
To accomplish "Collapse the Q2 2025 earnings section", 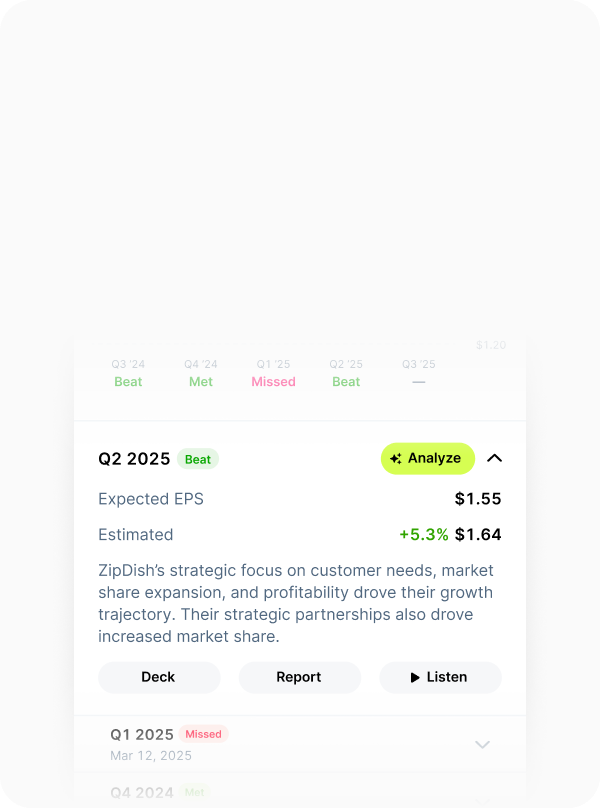I will pyautogui.click(x=494, y=458).
